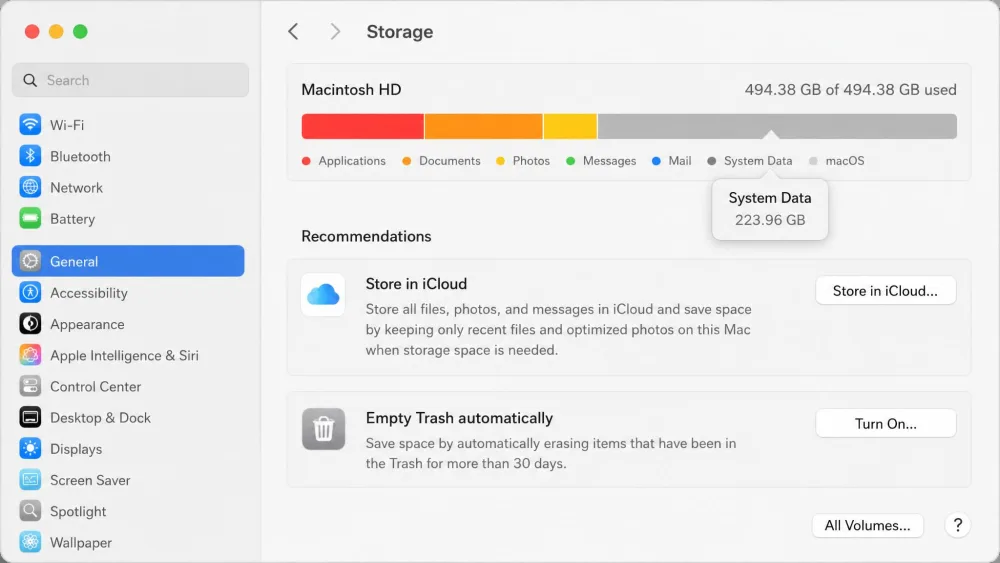This screenshot has width=1000, height=563.
Task: Click the Accessibility icon
Action: click(30, 292)
